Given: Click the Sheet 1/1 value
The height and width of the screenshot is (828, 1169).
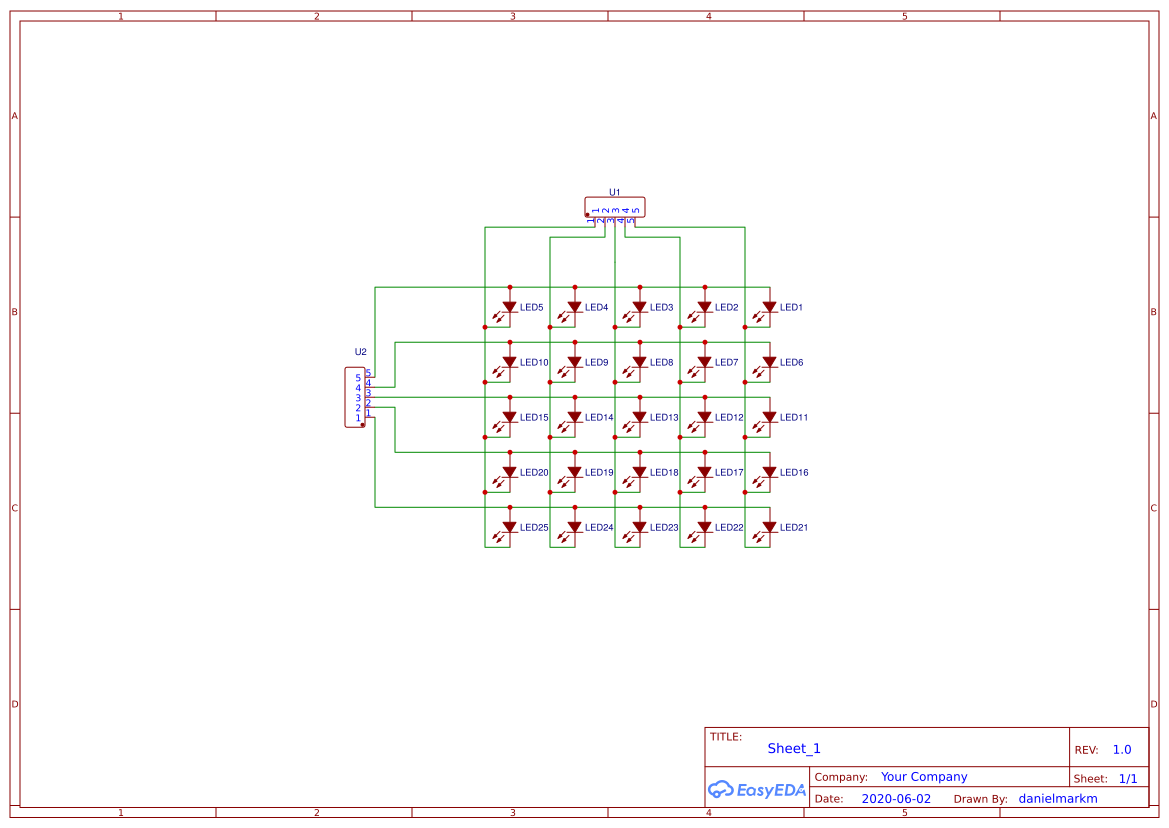Looking at the screenshot, I should tap(1130, 777).
